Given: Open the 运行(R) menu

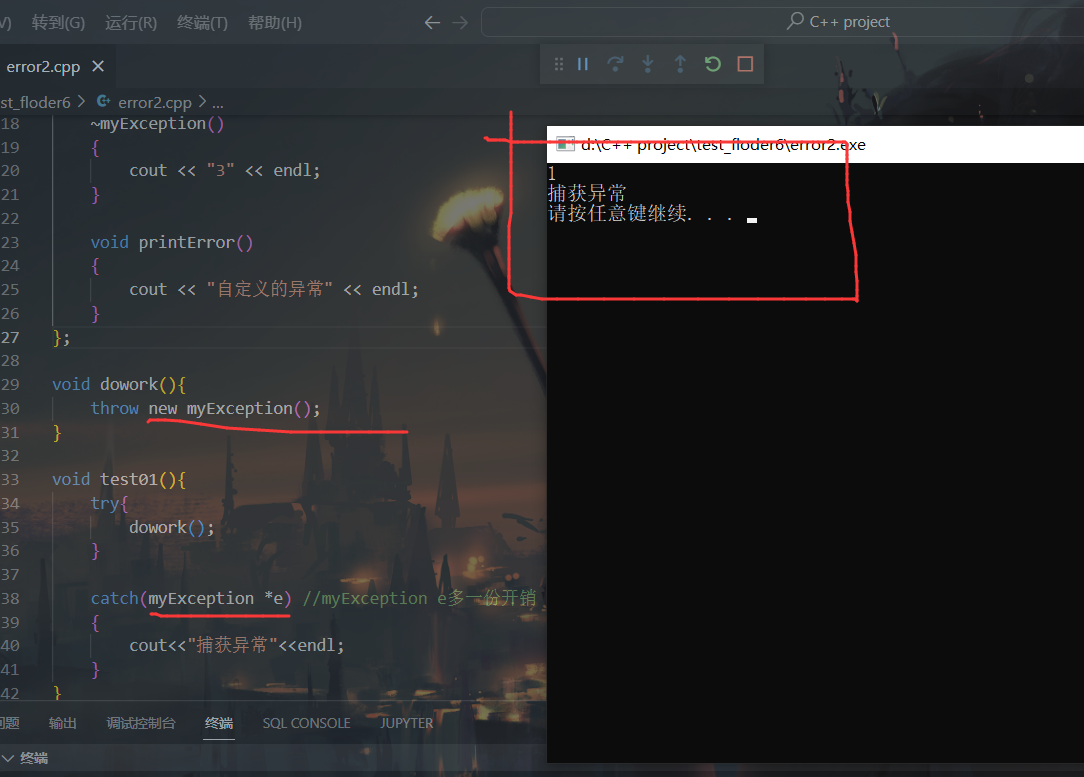Looking at the screenshot, I should pos(130,22).
